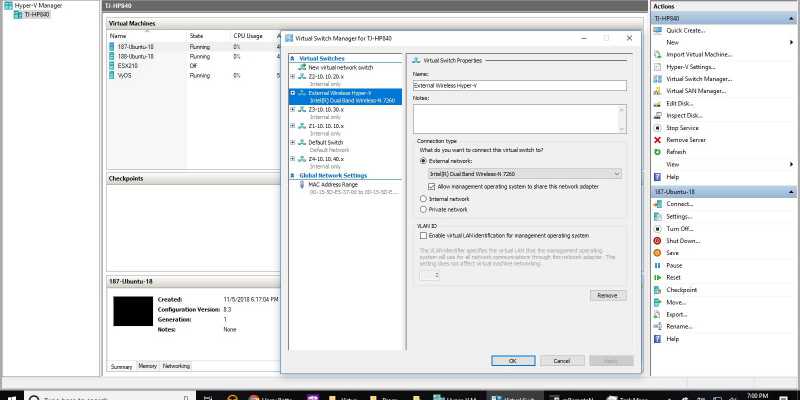
Task: Select TJ-HP840 server in Hyper-V Manager tree
Action: point(37,14)
